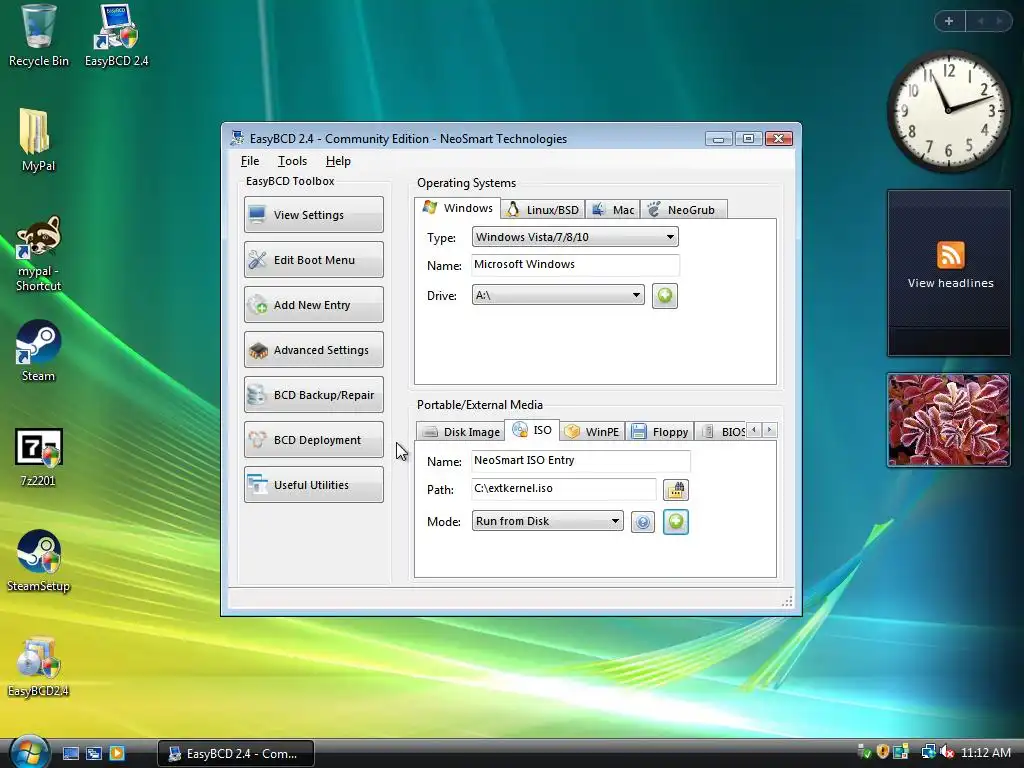Switch to the Linux/BSD tab
1024x768 pixels.
point(543,210)
